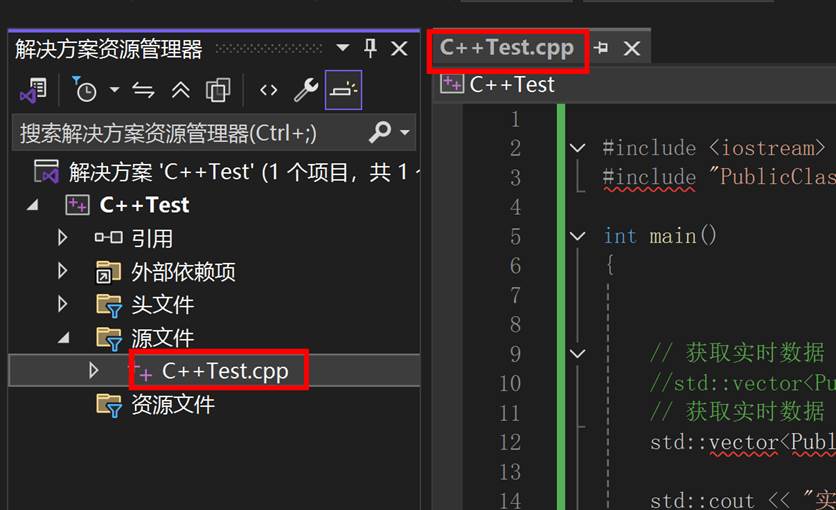Collapse the main() function fold arrow
This screenshot has height=510, width=836.
tap(578, 236)
